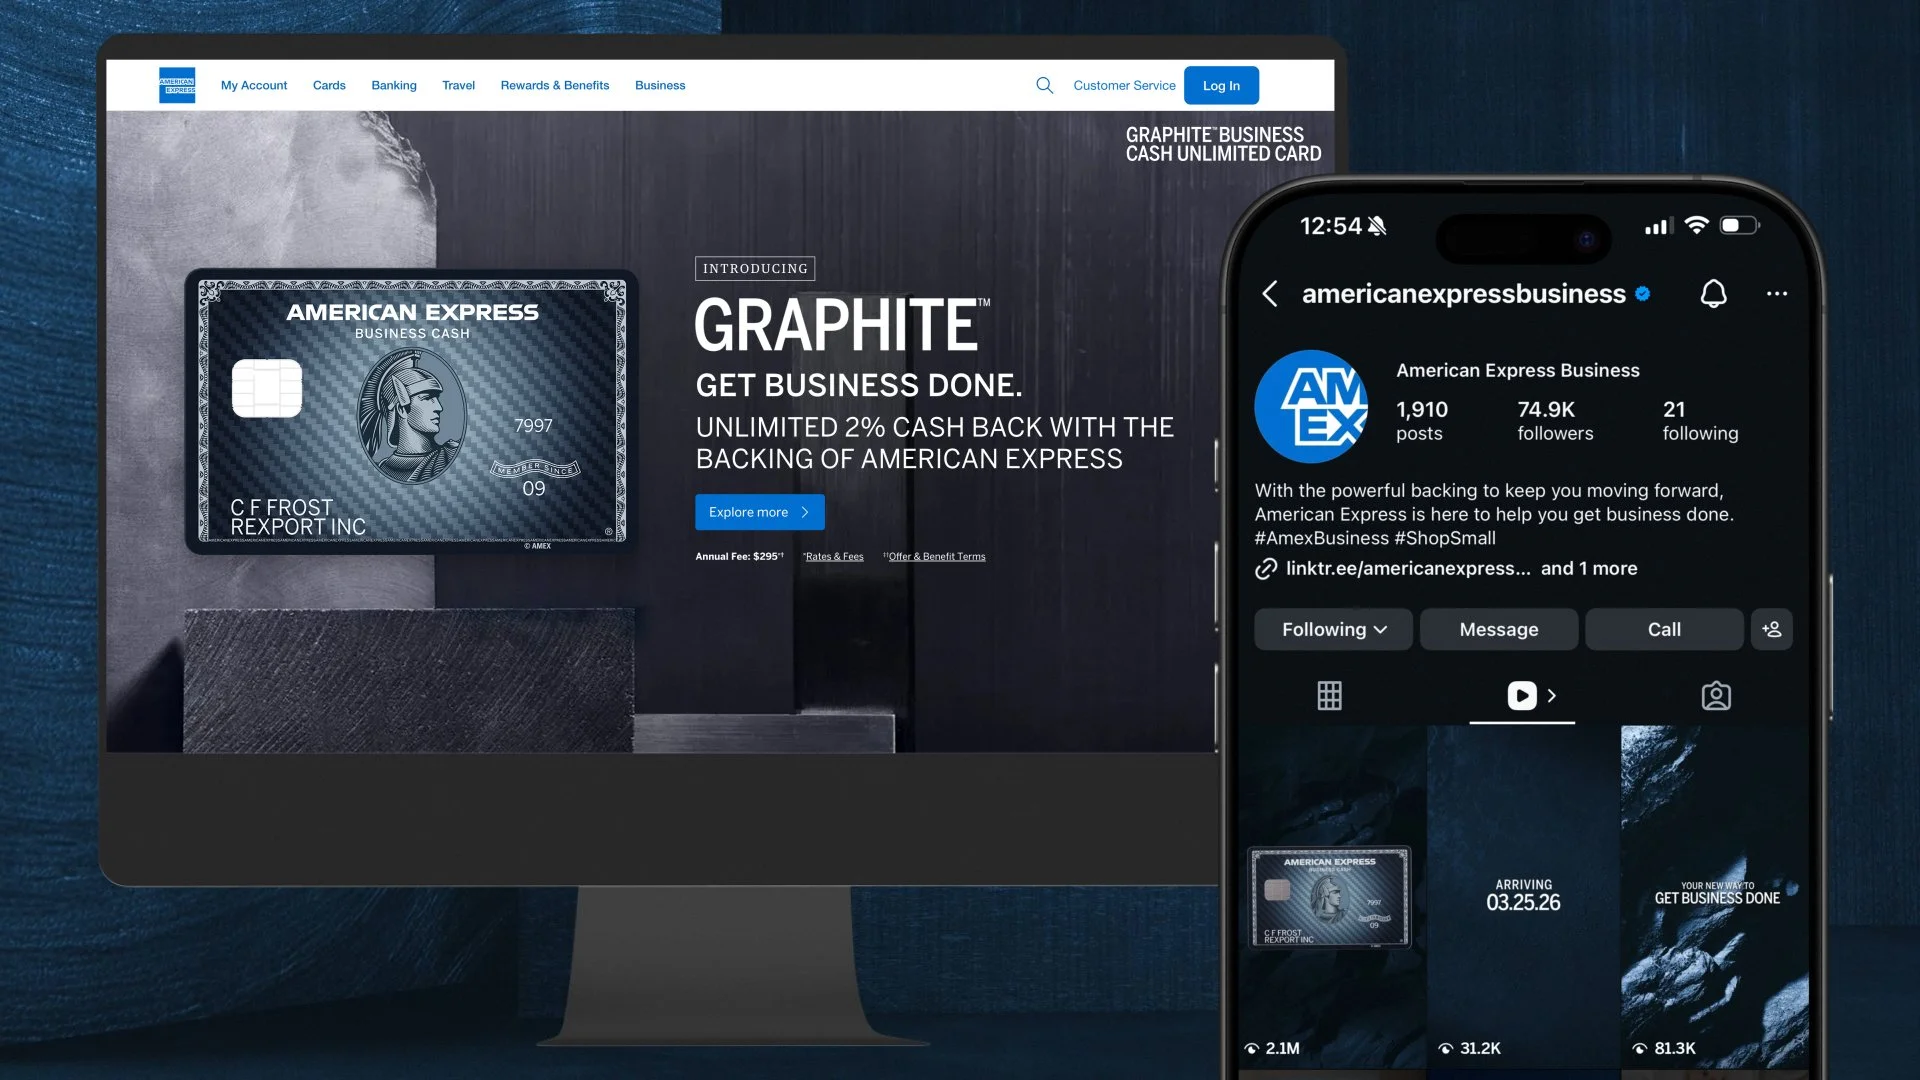The image size is (1920, 1080).
Task: Tap the 'and 1 more' links text
Action: click(x=1589, y=568)
